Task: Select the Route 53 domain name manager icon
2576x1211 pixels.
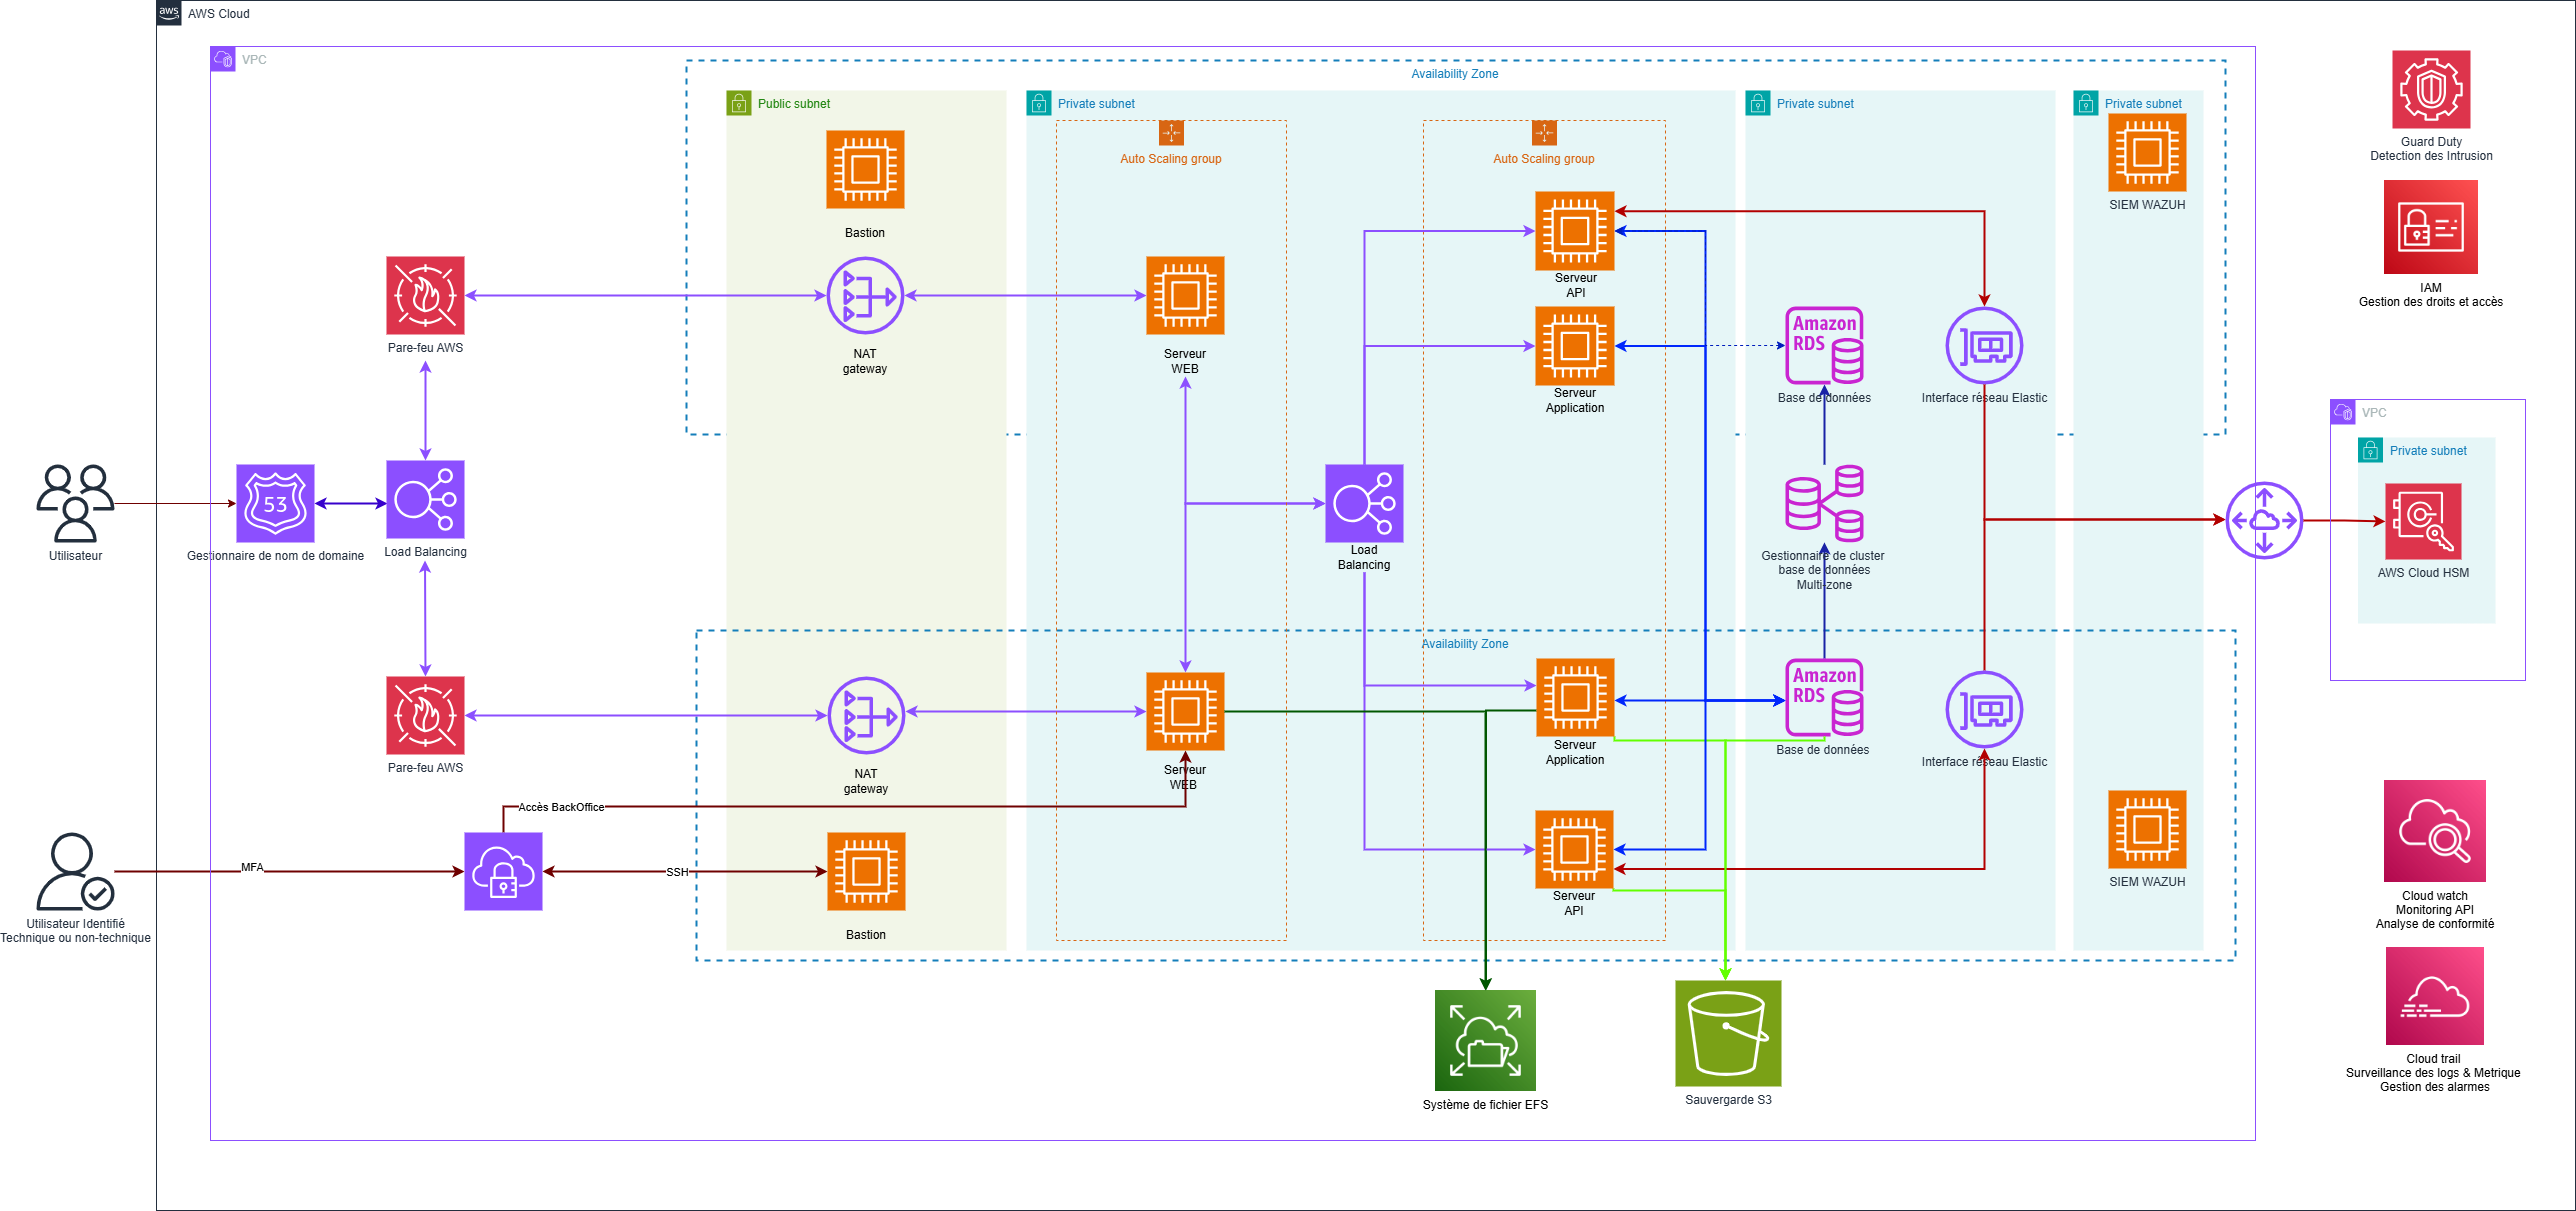Action: coord(275,503)
